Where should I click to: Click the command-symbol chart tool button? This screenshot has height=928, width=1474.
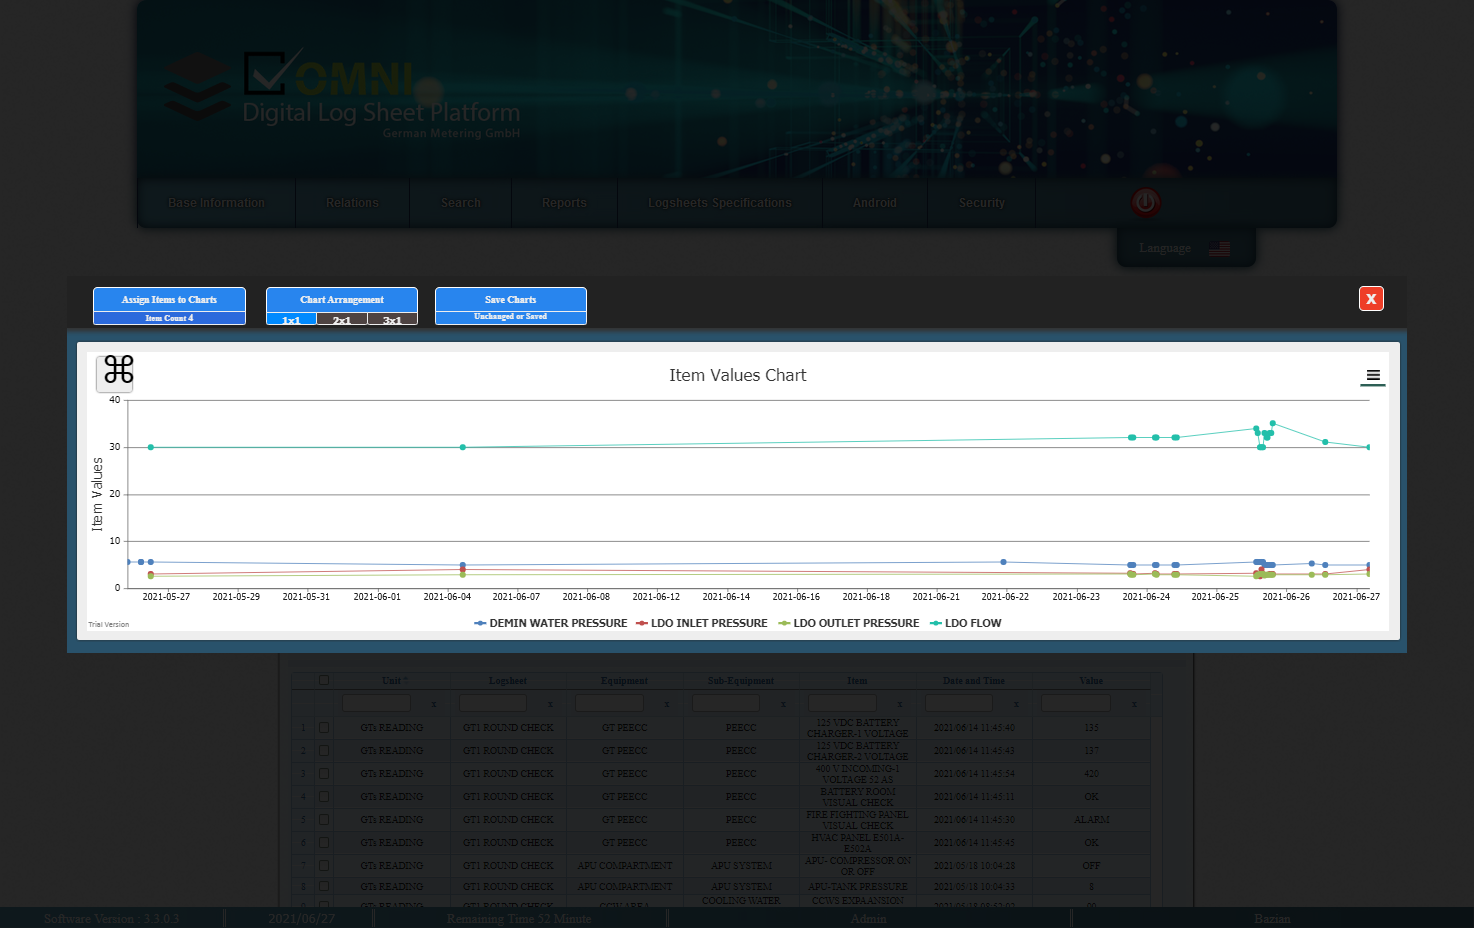[x=117, y=371]
